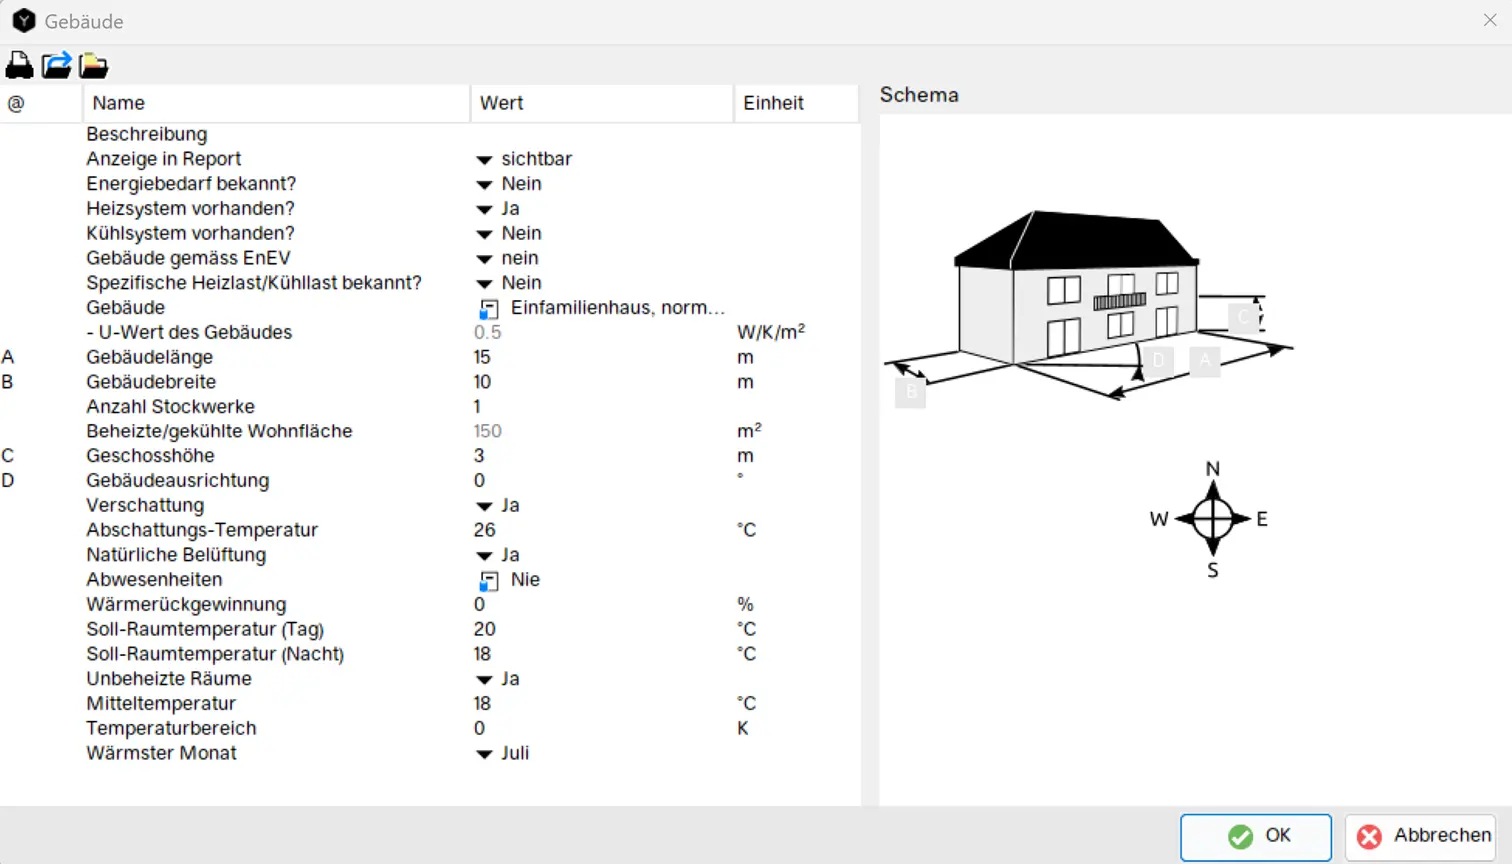Image resolution: width=1512 pixels, height=864 pixels.
Task: Click the compass rose in the schema
Action: coord(1212,519)
